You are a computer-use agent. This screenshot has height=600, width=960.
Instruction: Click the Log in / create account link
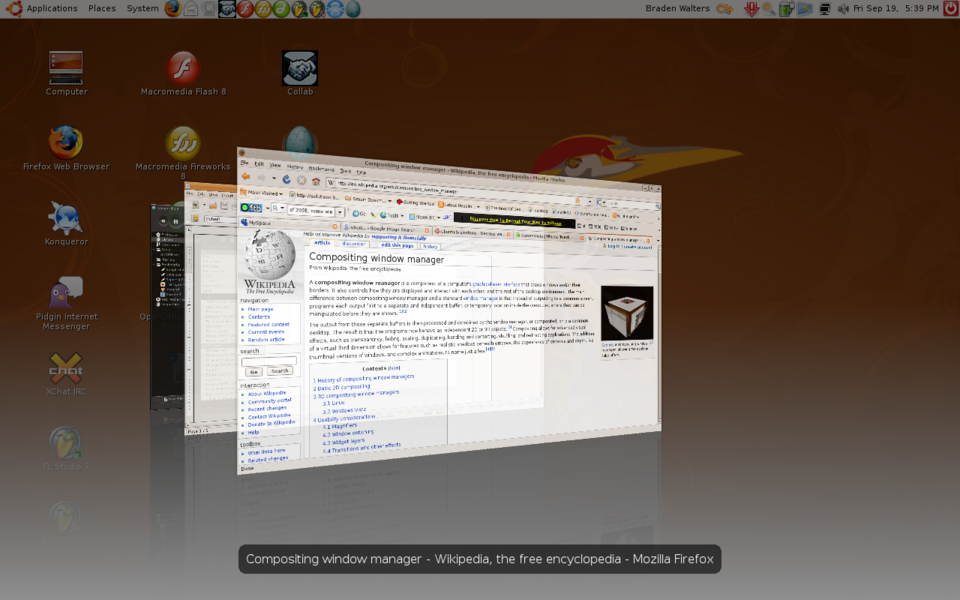coord(629,247)
